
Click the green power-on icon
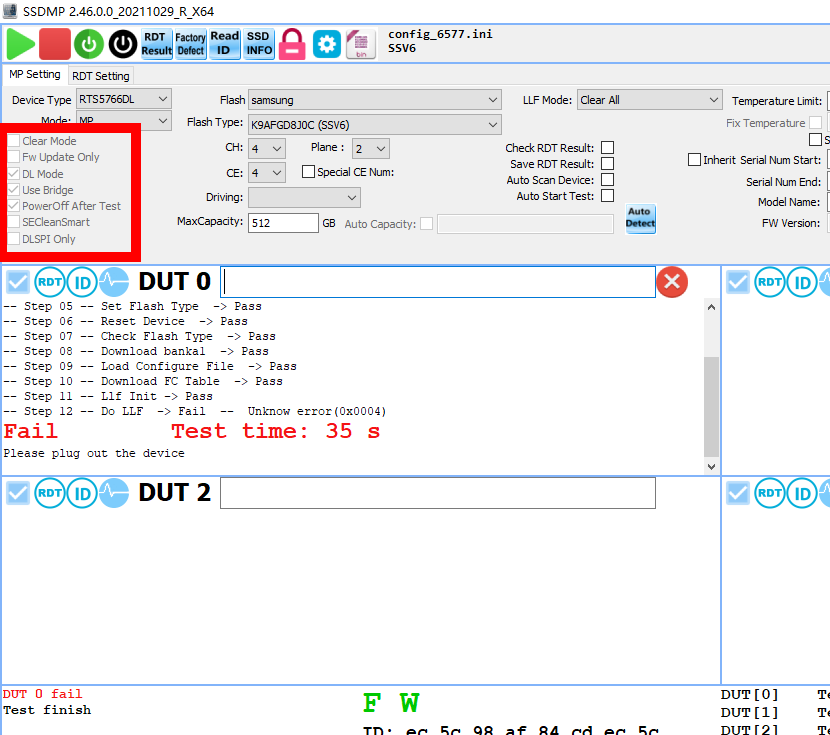coord(89,44)
